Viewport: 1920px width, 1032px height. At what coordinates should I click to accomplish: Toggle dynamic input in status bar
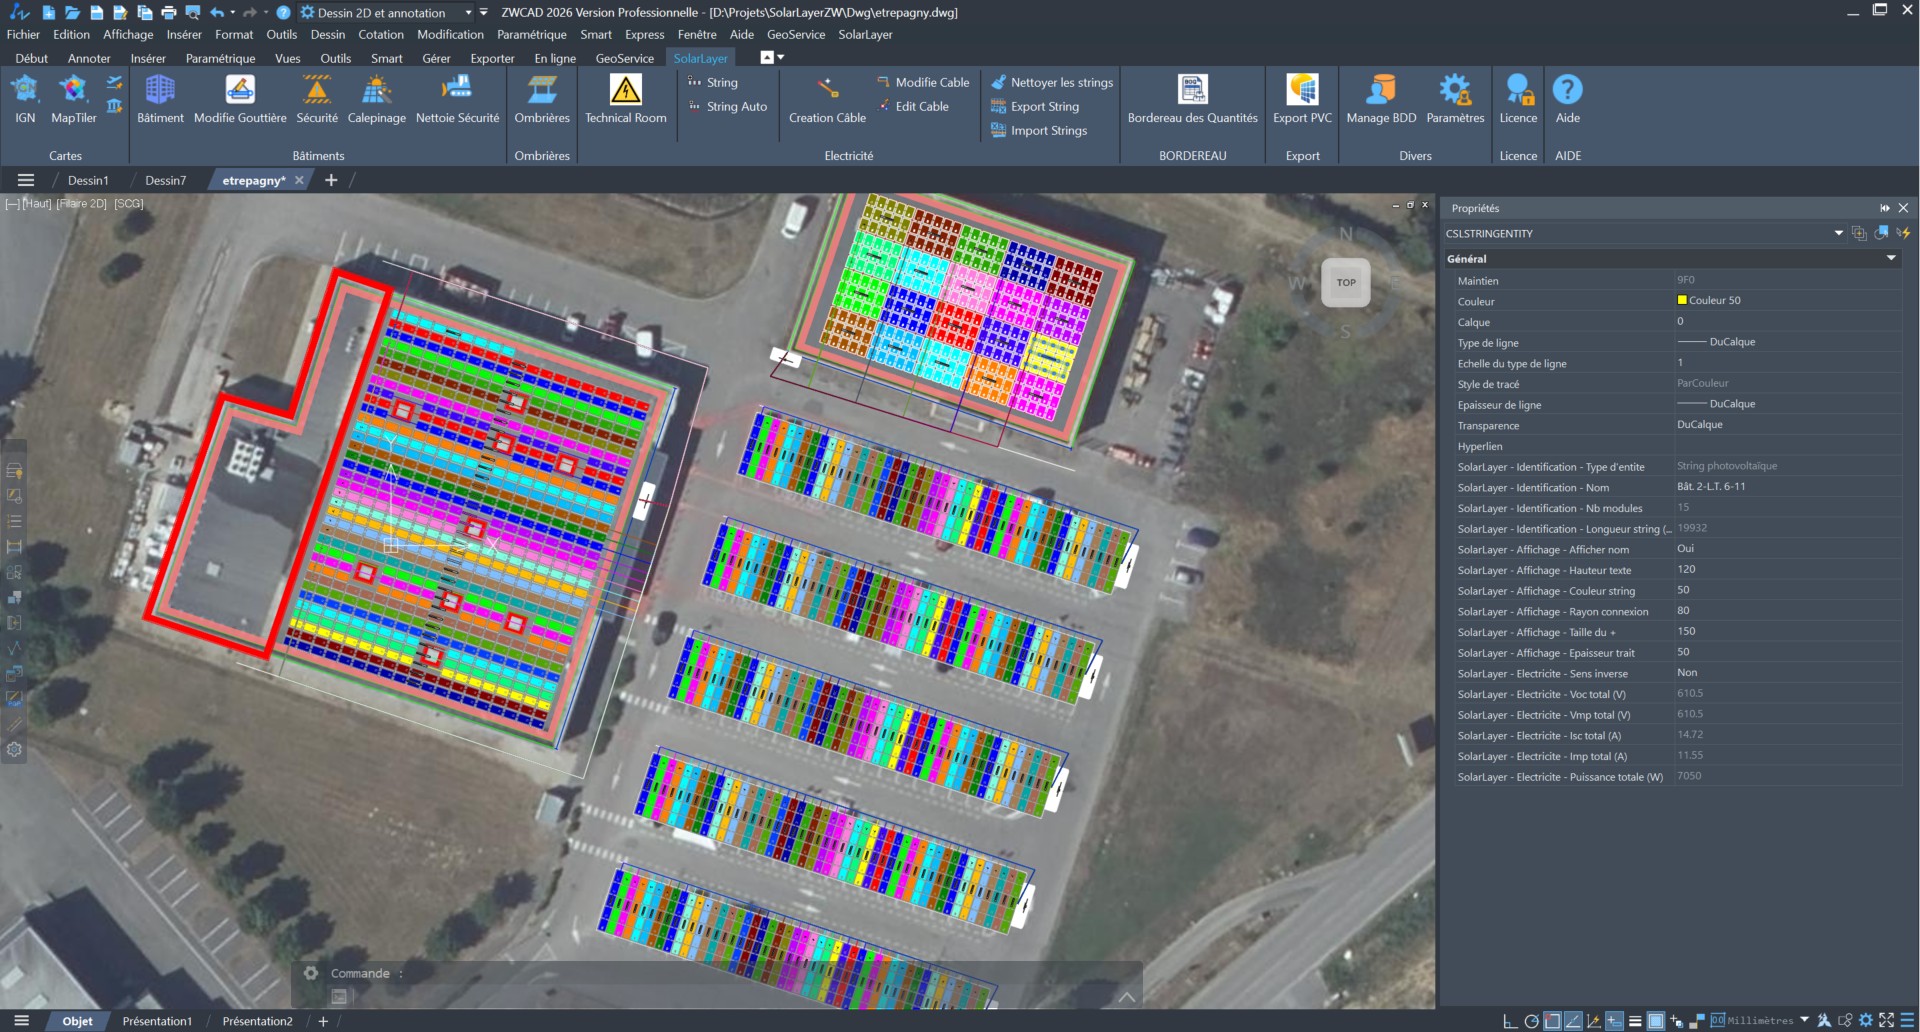pyautogui.click(x=1614, y=1021)
